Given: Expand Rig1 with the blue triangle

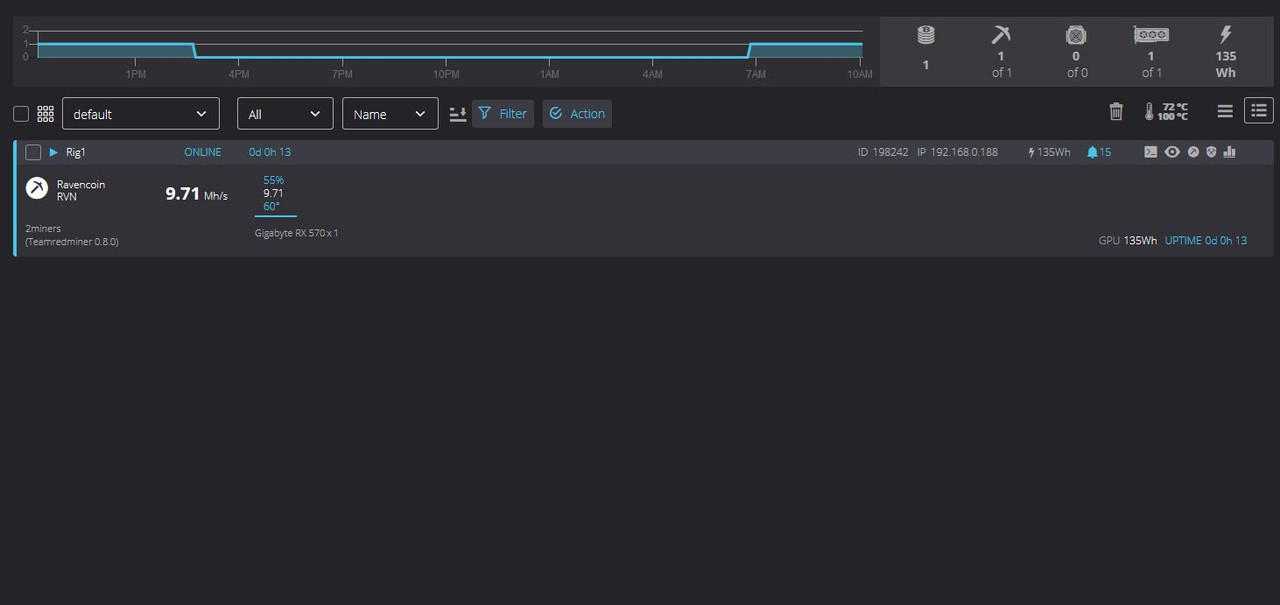Looking at the screenshot, I should point(54,152).
